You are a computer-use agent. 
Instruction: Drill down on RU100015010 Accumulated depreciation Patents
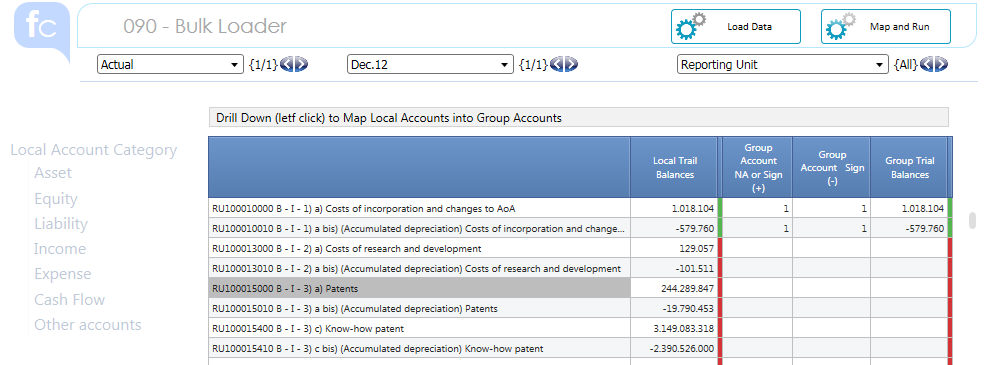click(420, 308)
